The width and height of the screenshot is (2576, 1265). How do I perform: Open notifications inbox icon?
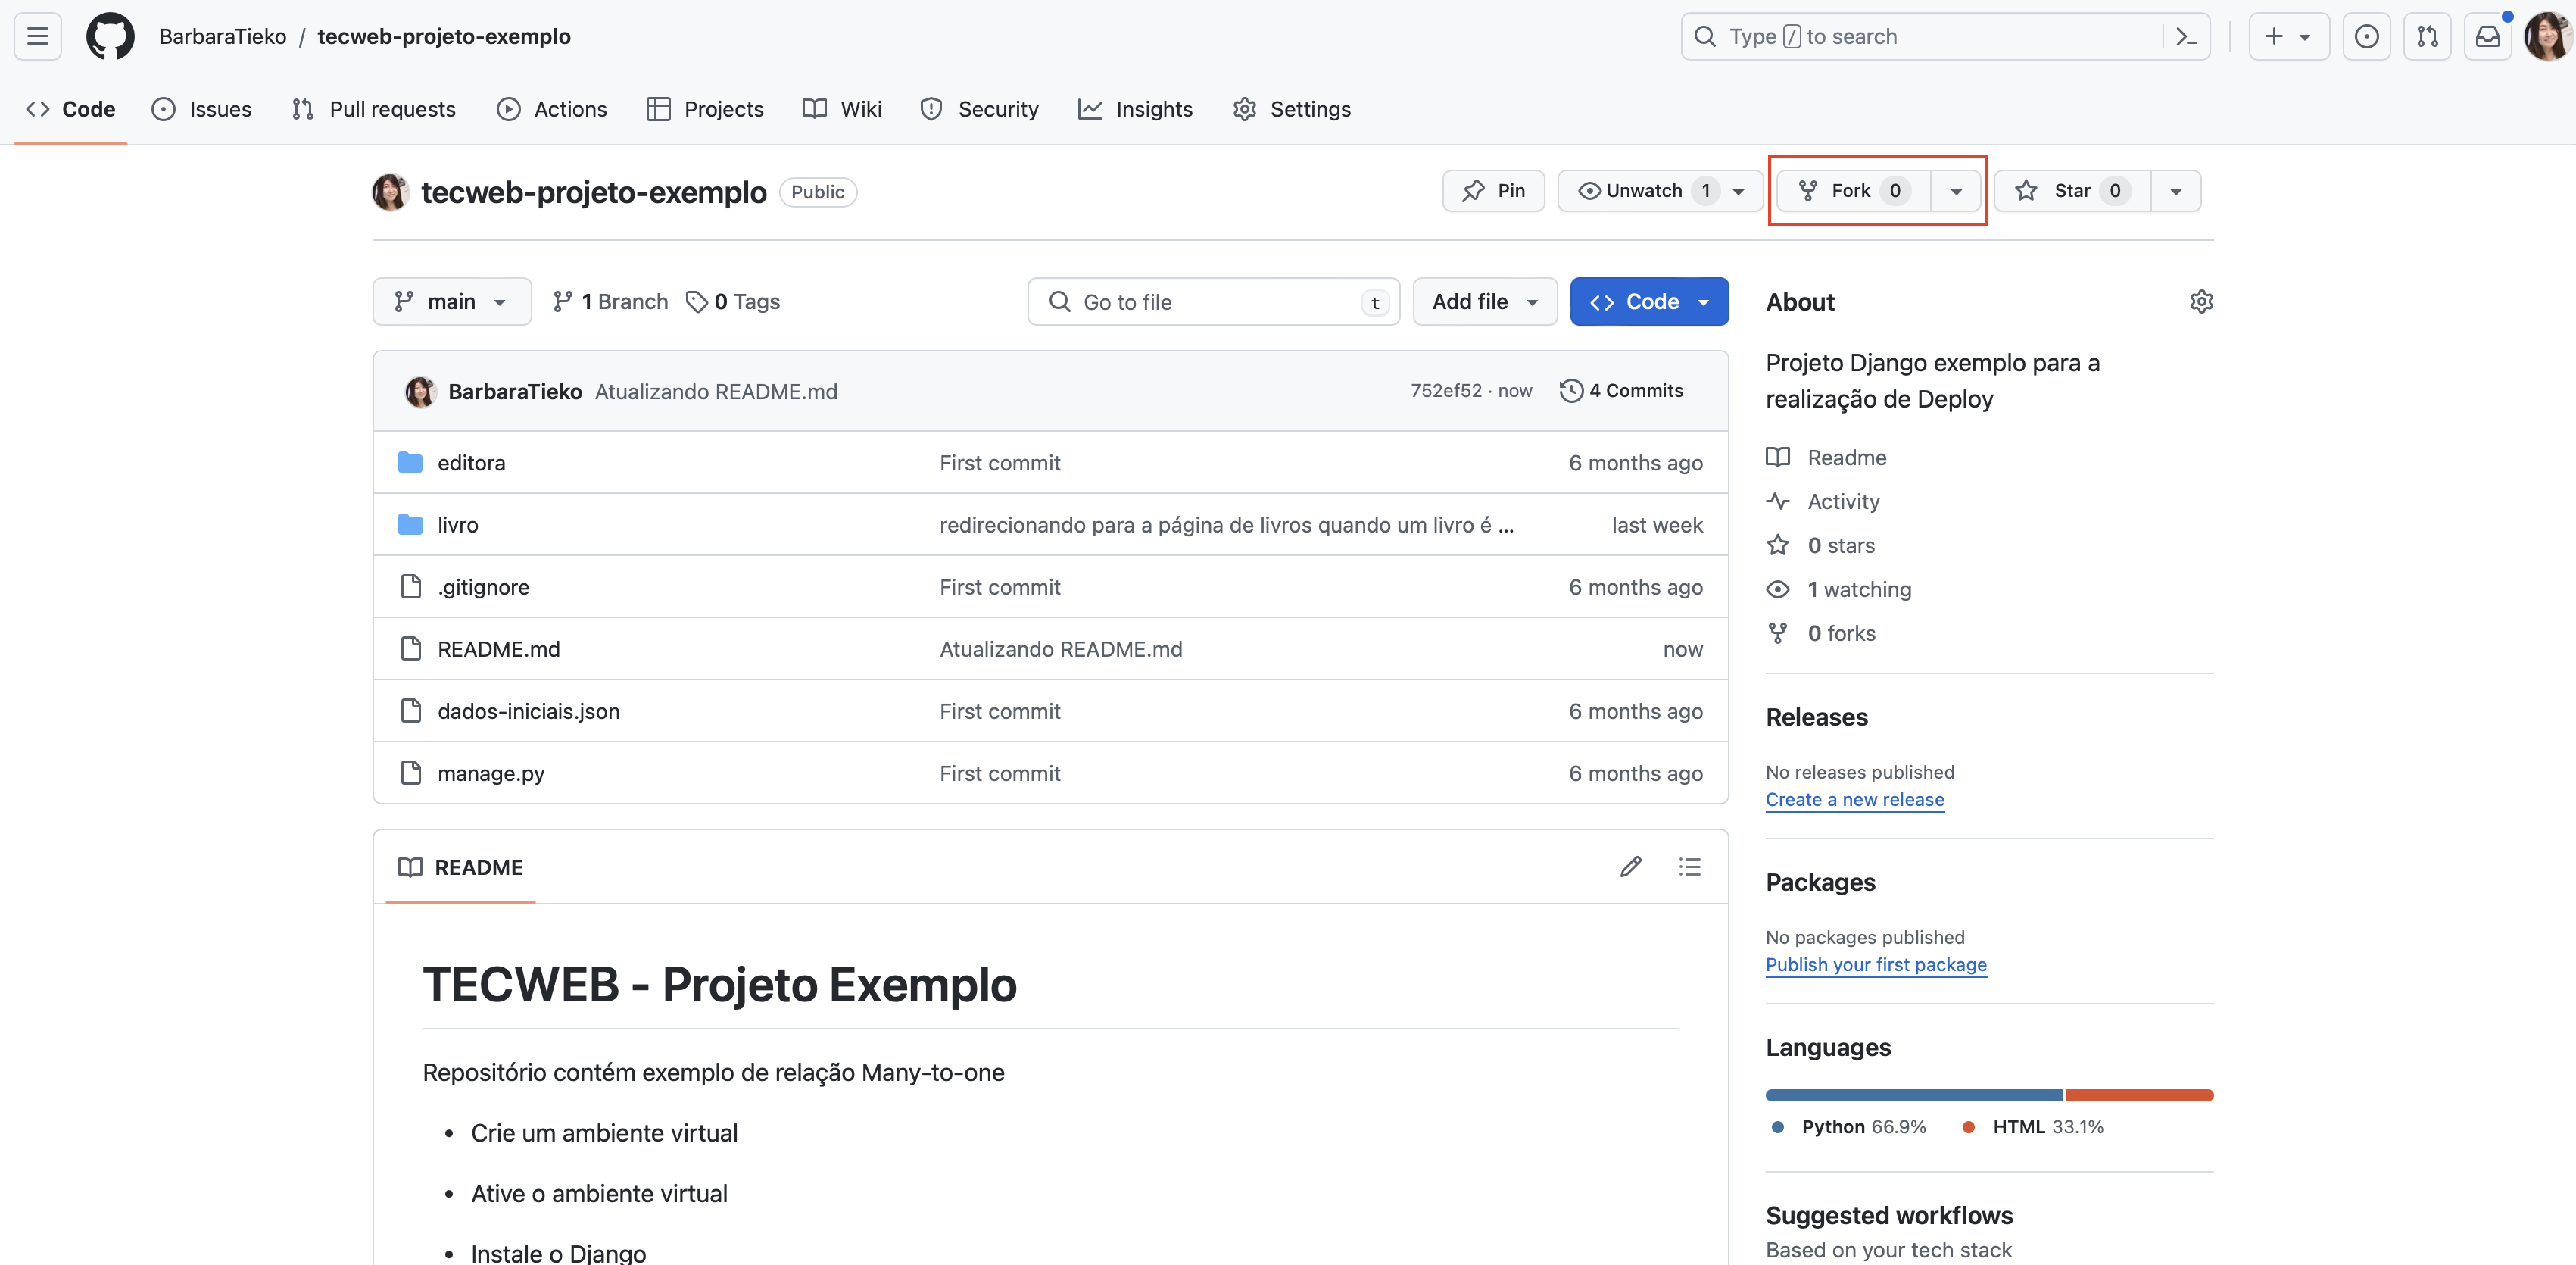tap(2487, 37)
